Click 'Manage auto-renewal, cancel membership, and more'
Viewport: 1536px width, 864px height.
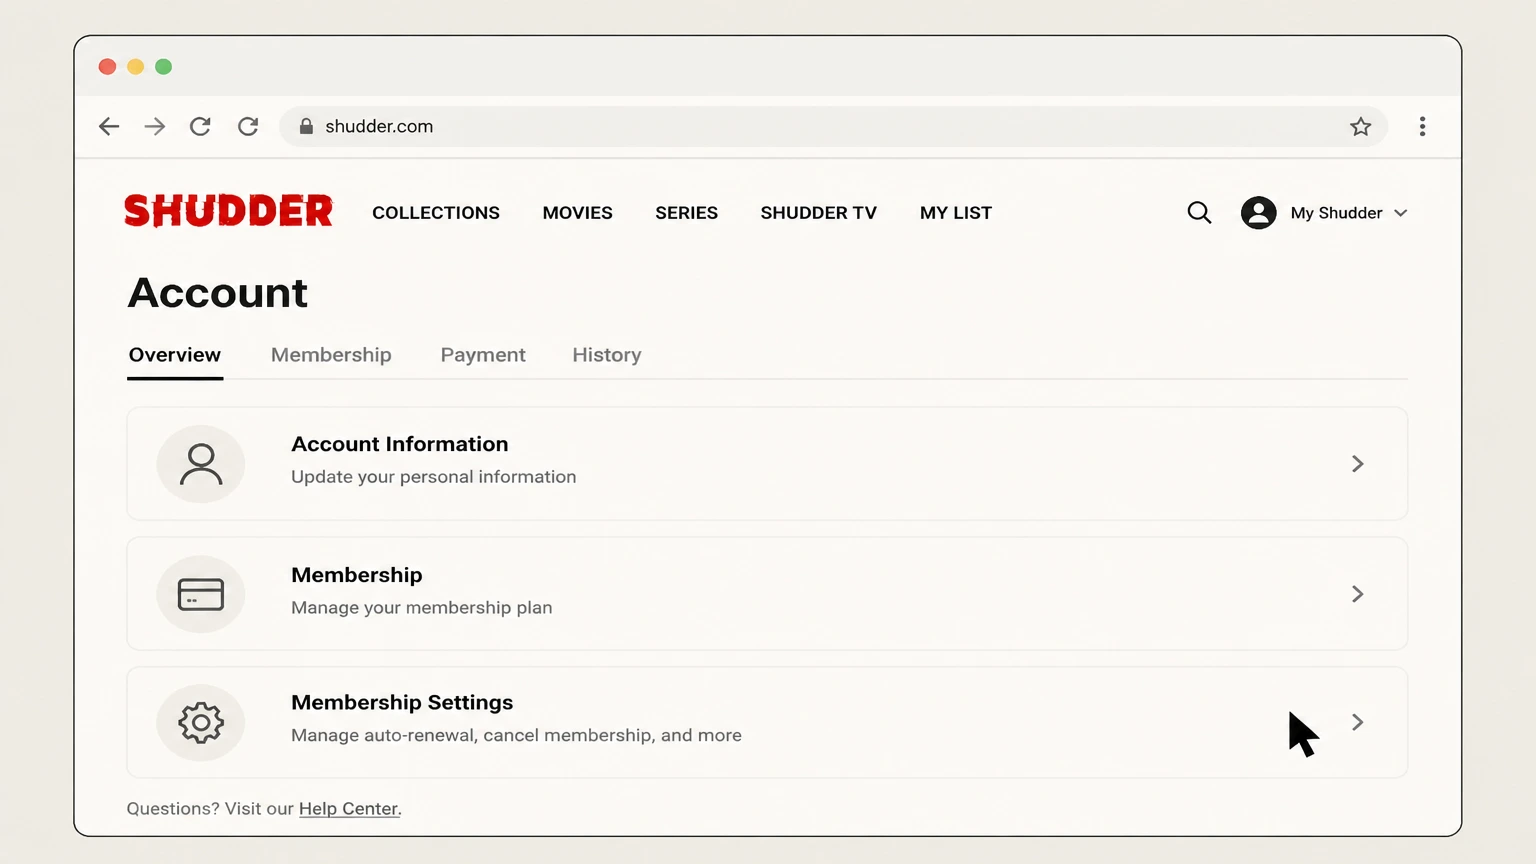(x=517, y=735)
